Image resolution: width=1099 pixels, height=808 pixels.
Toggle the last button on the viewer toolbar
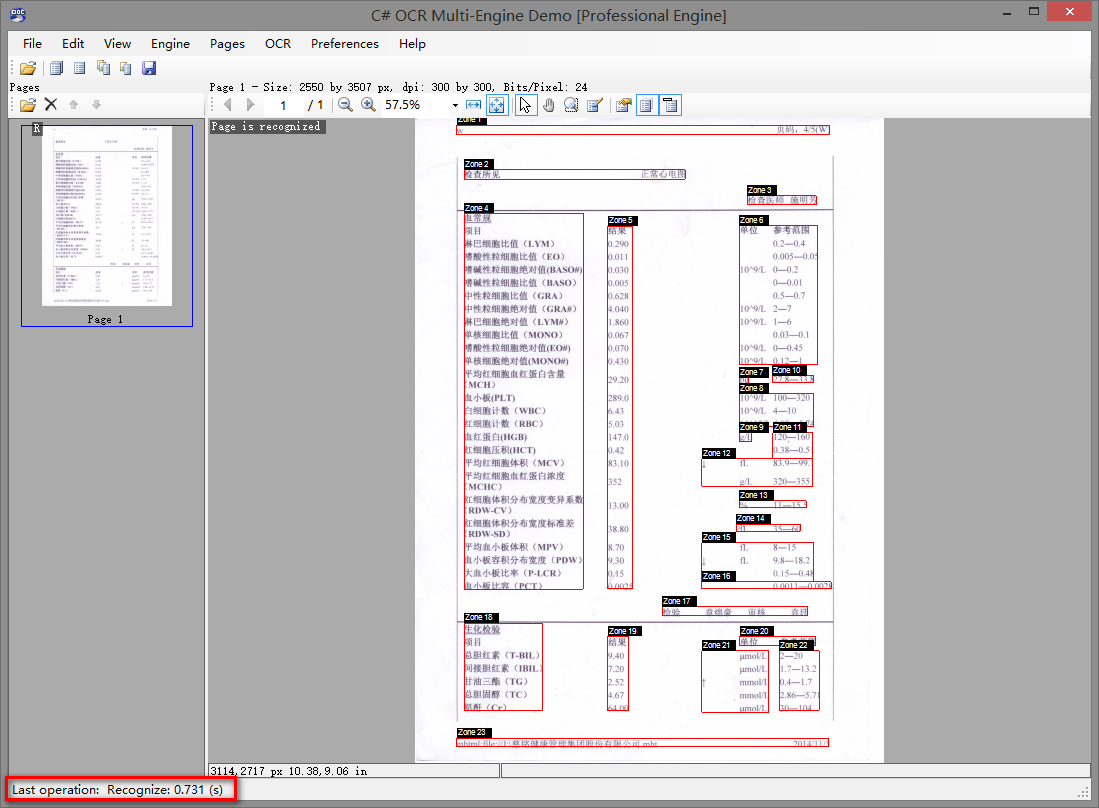670,105
